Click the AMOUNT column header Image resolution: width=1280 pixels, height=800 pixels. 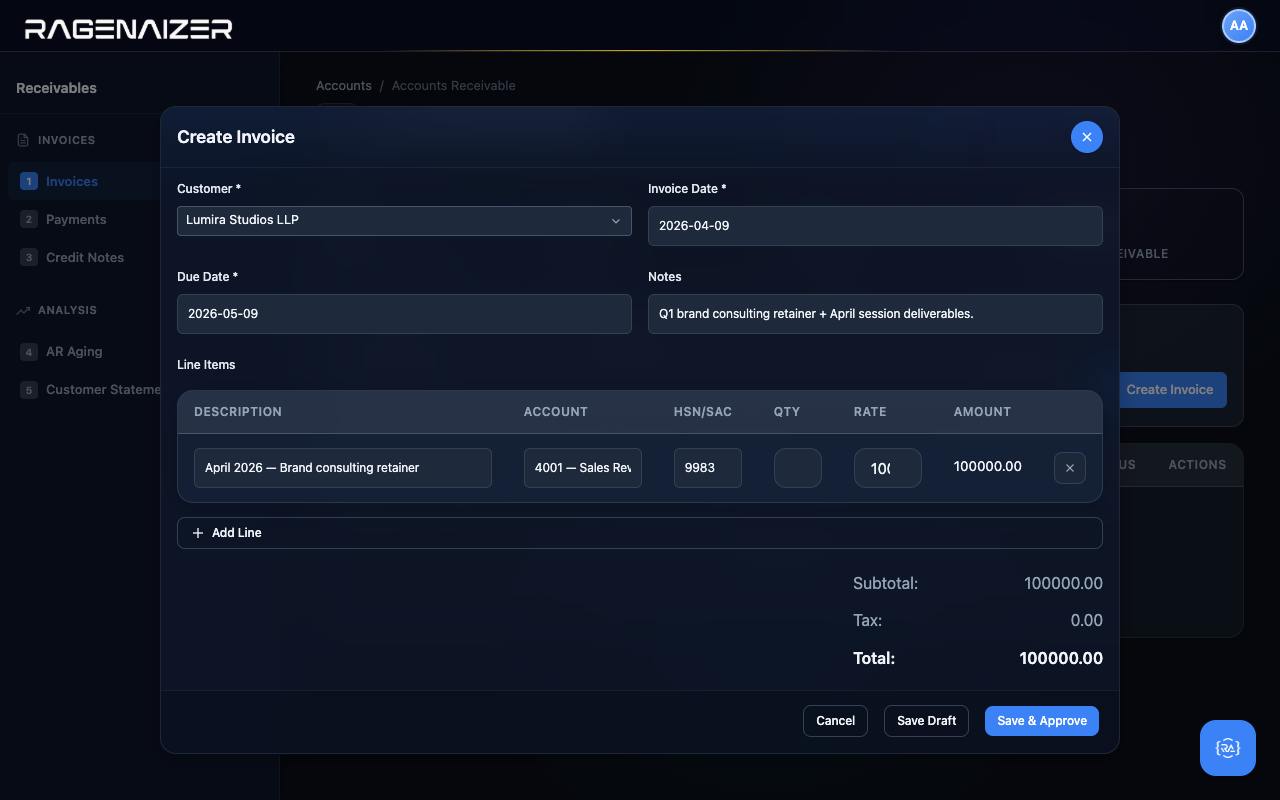[x=982, y=412]
